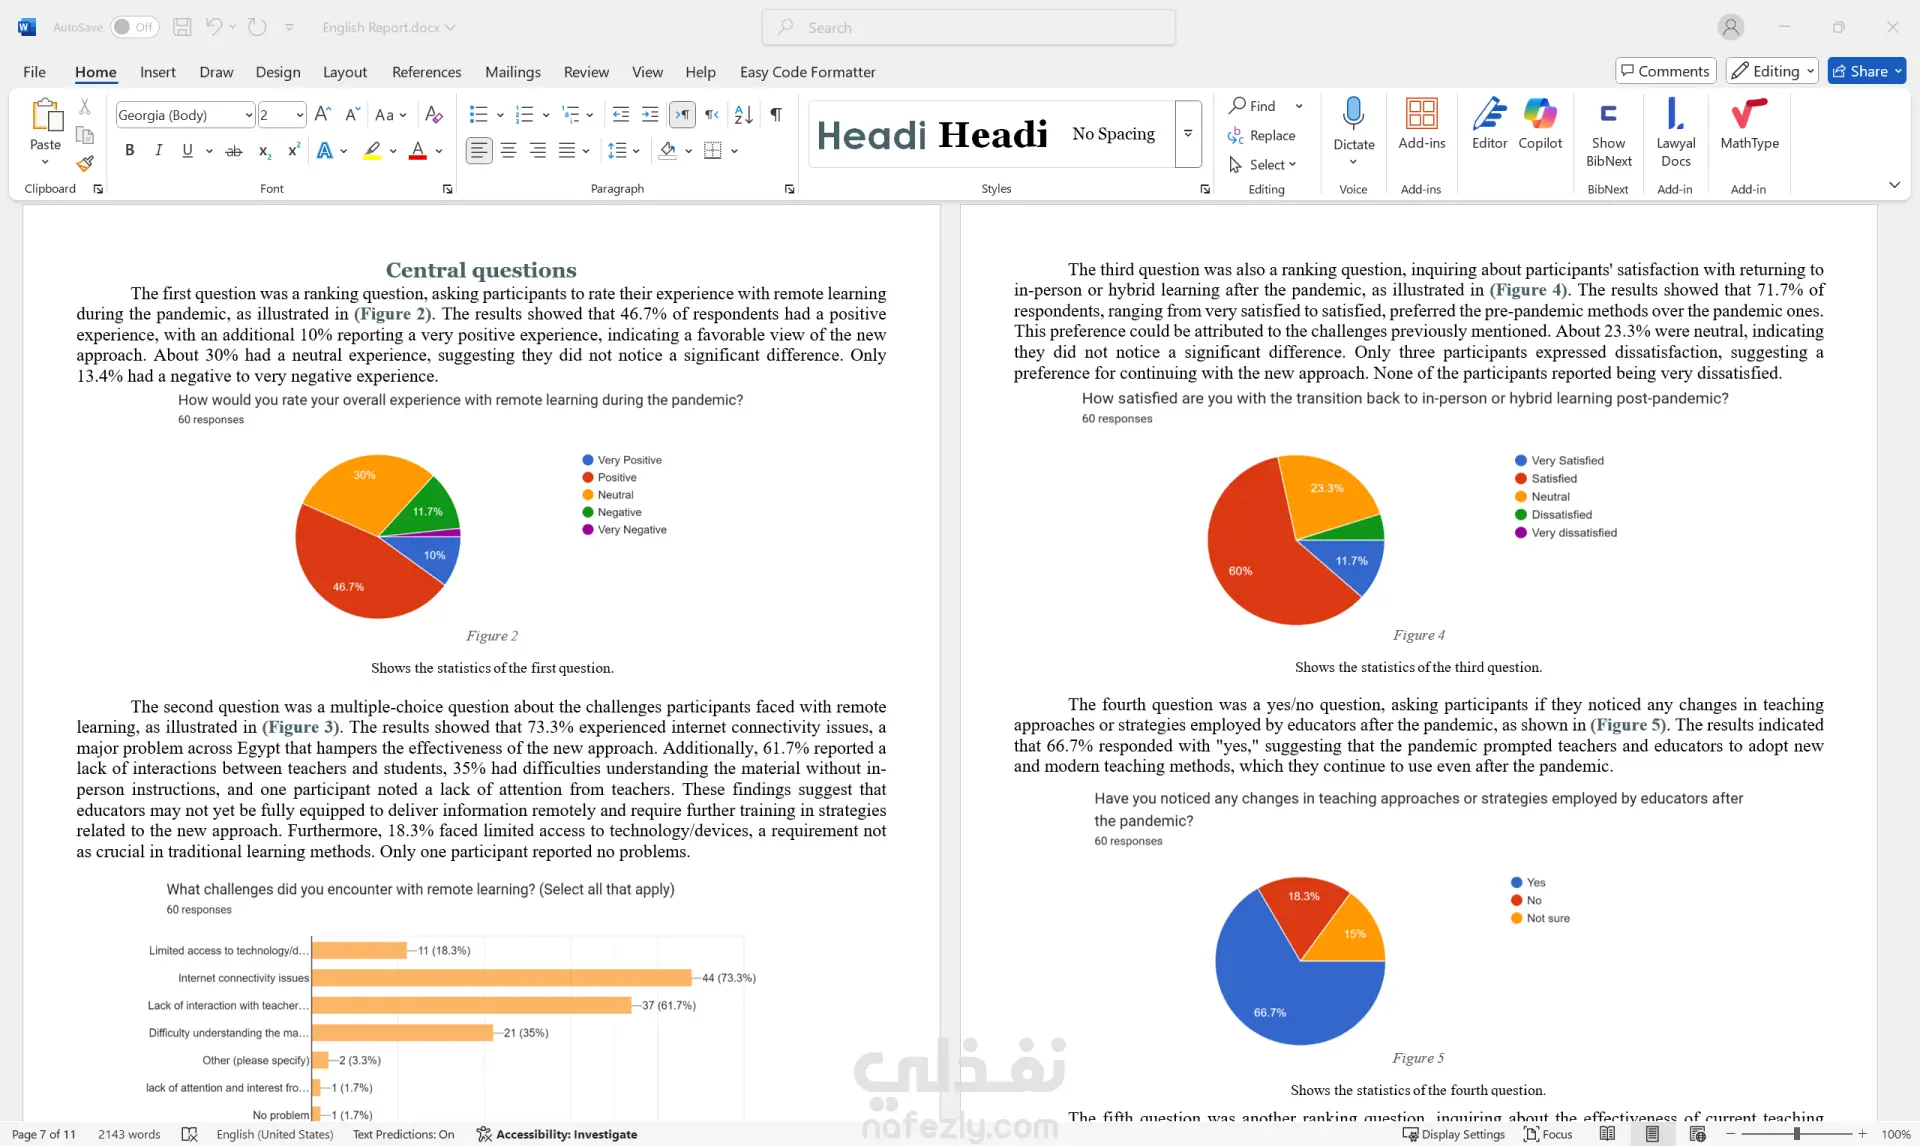Screen dimensions: 1920x1146
Task: Toggle Show/Hide paragraph marks
Action: (x=776, y=115)
